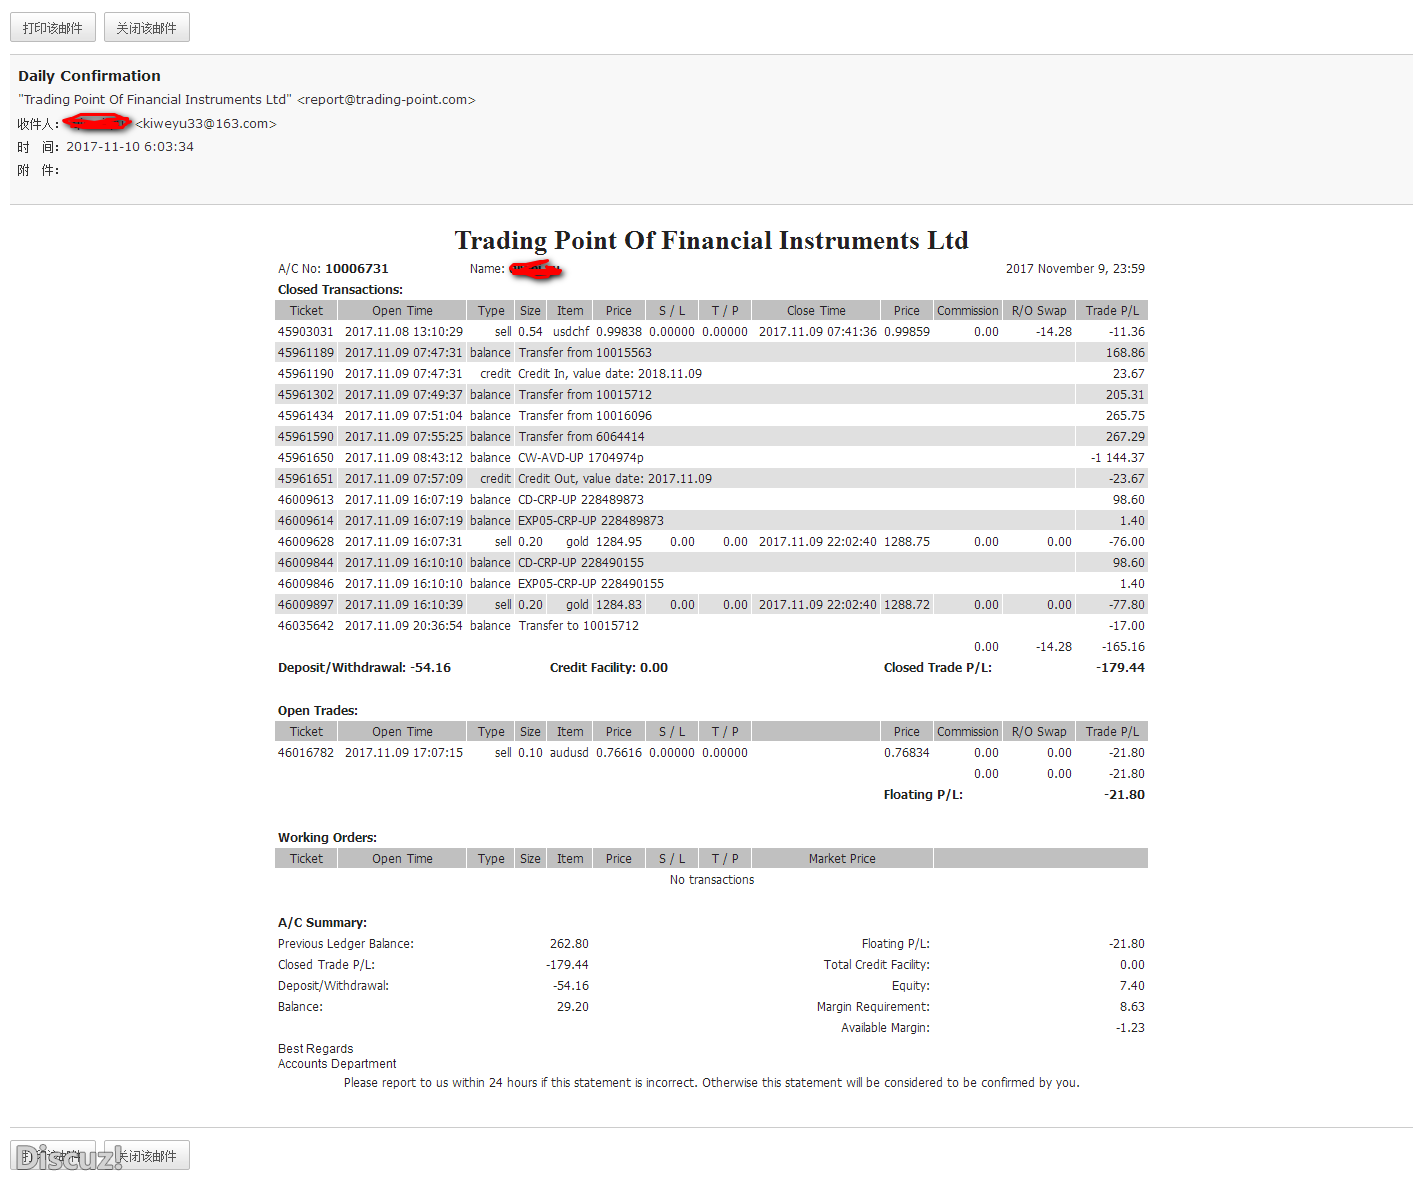This screenshot has height=1182, width=1423.
Task: Click trade P/L value -1 144.37
Action: [x=1118, y=458]
